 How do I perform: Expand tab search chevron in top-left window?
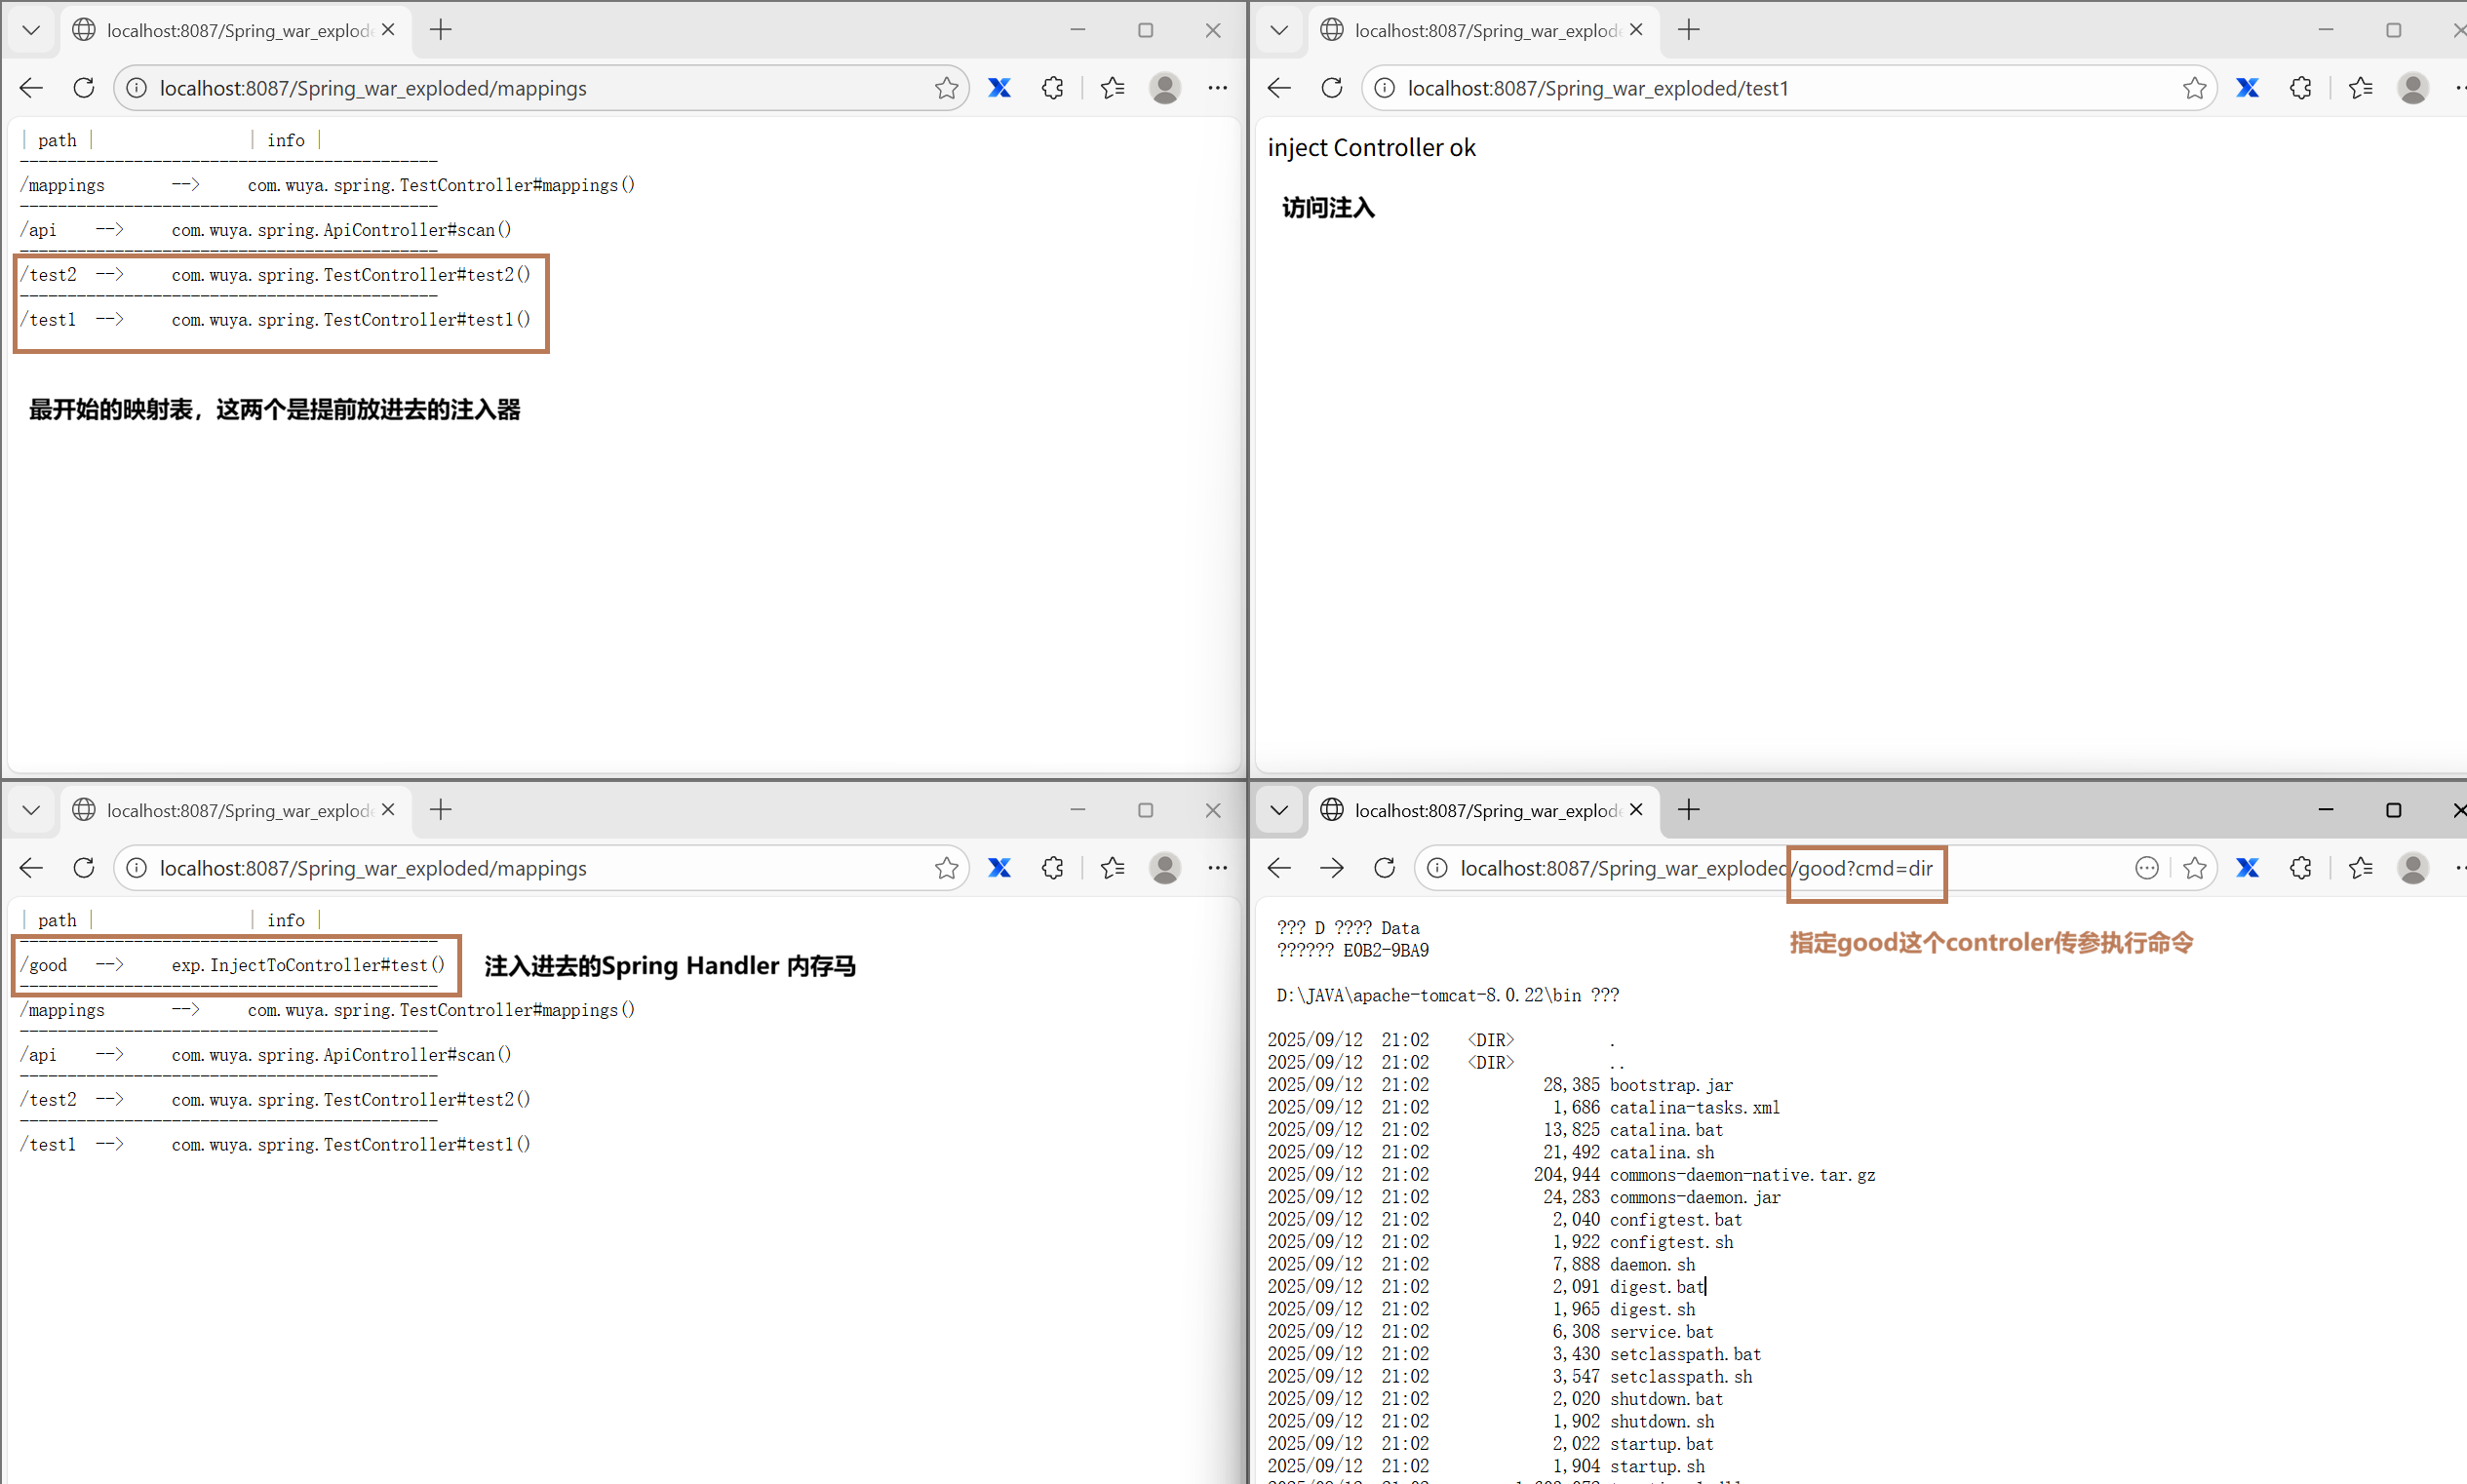point(31,30)
